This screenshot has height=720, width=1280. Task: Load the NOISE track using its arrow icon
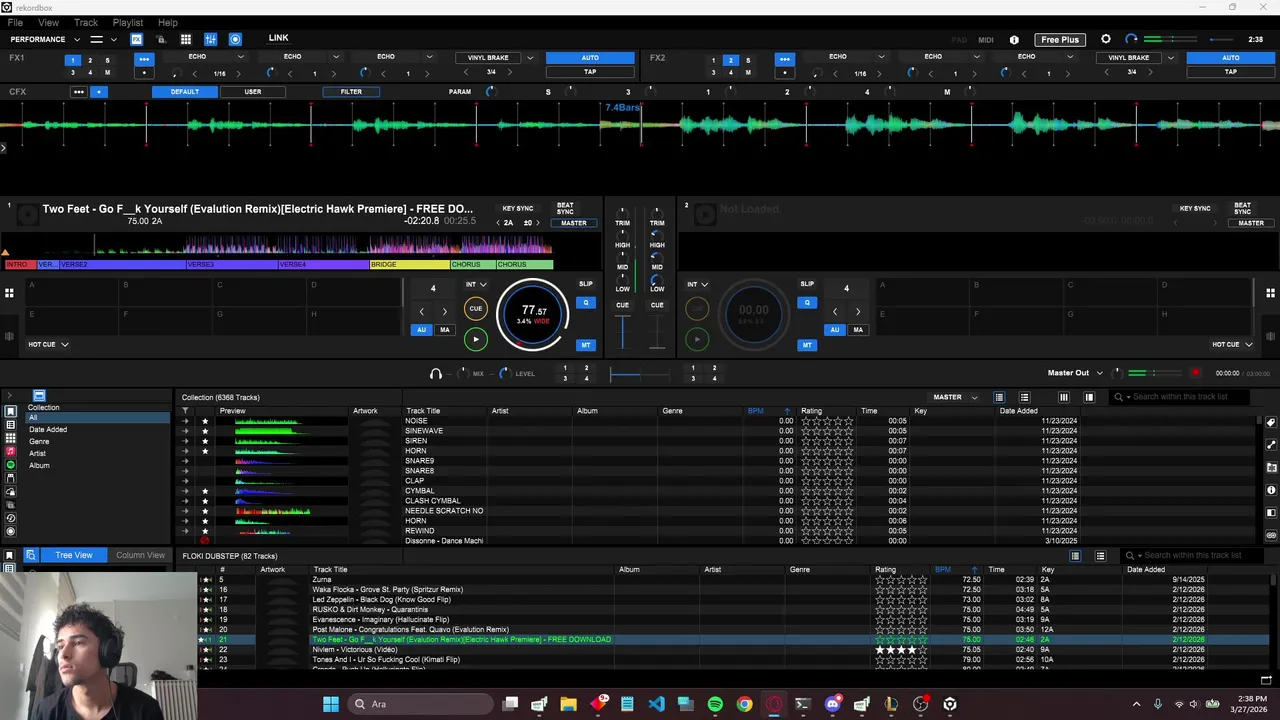[x=185, y=421]
